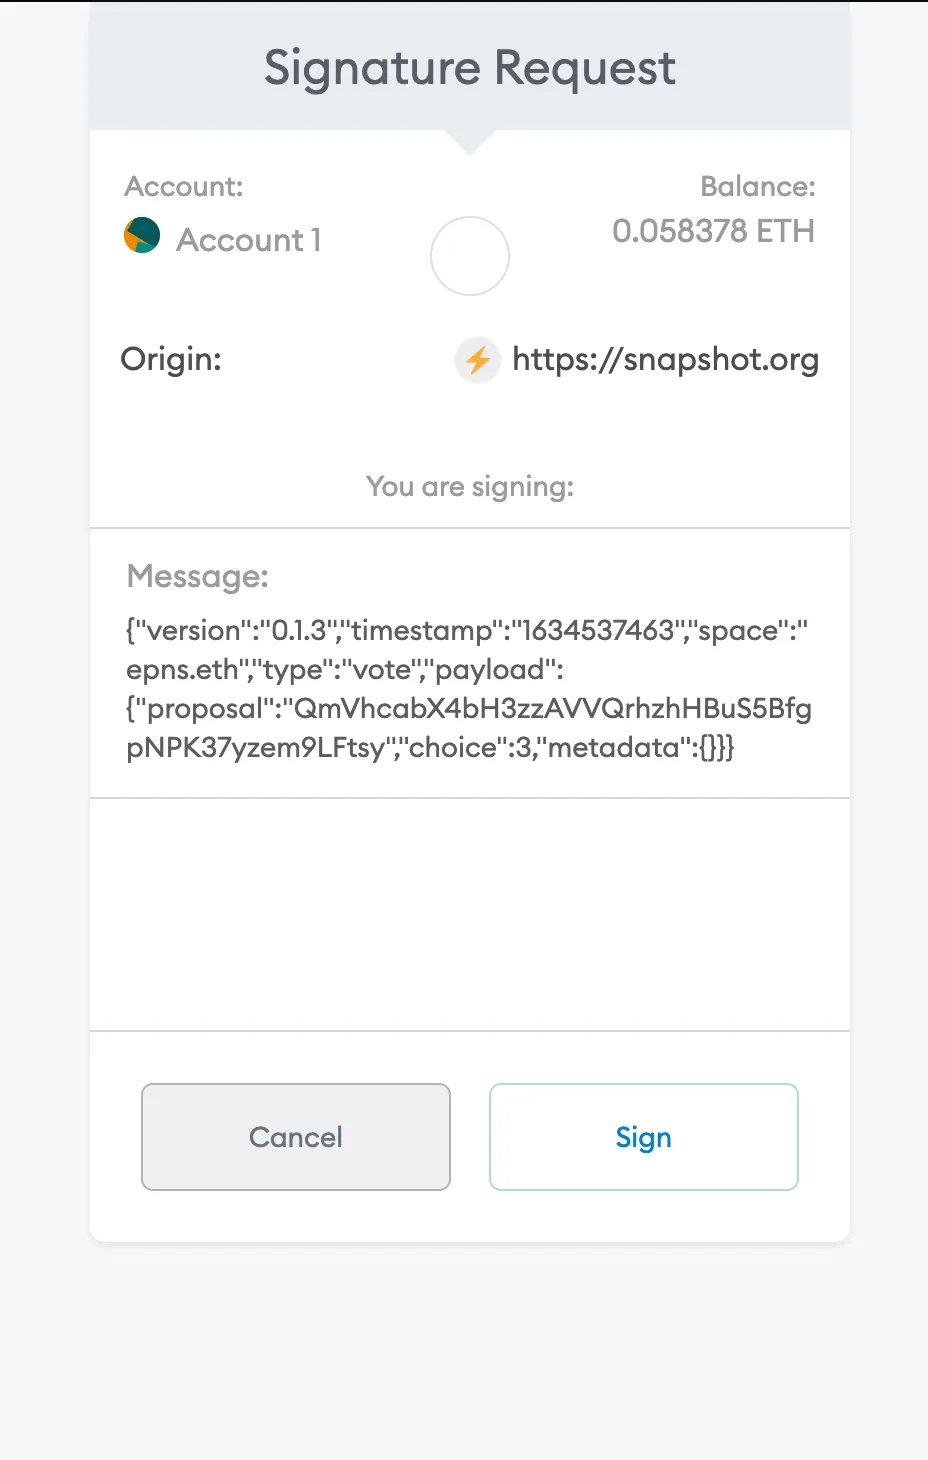Click the Account 1 name label
928x1460 pixels.
(248, 240)
